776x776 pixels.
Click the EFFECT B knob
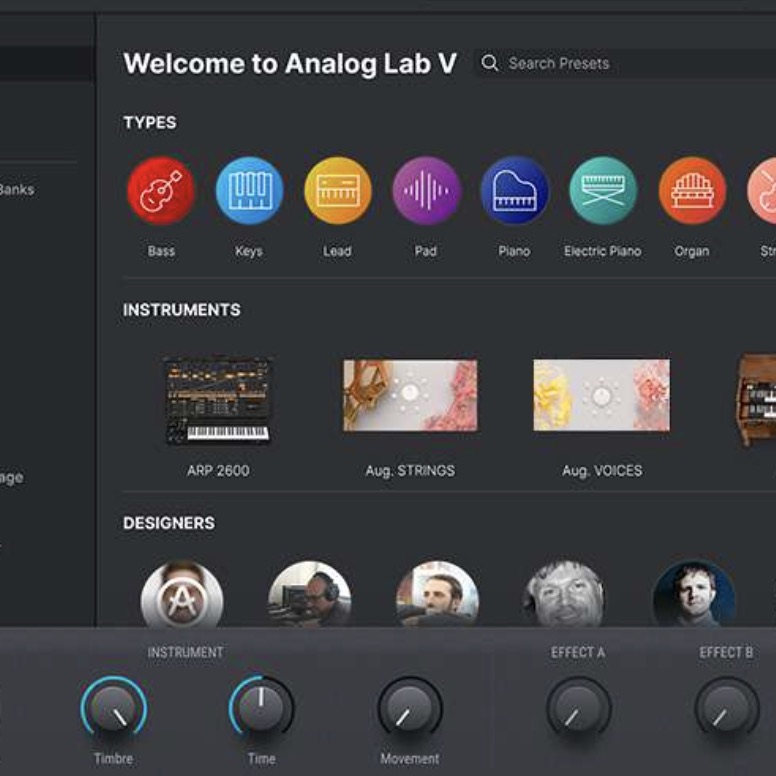pos(727,708)
